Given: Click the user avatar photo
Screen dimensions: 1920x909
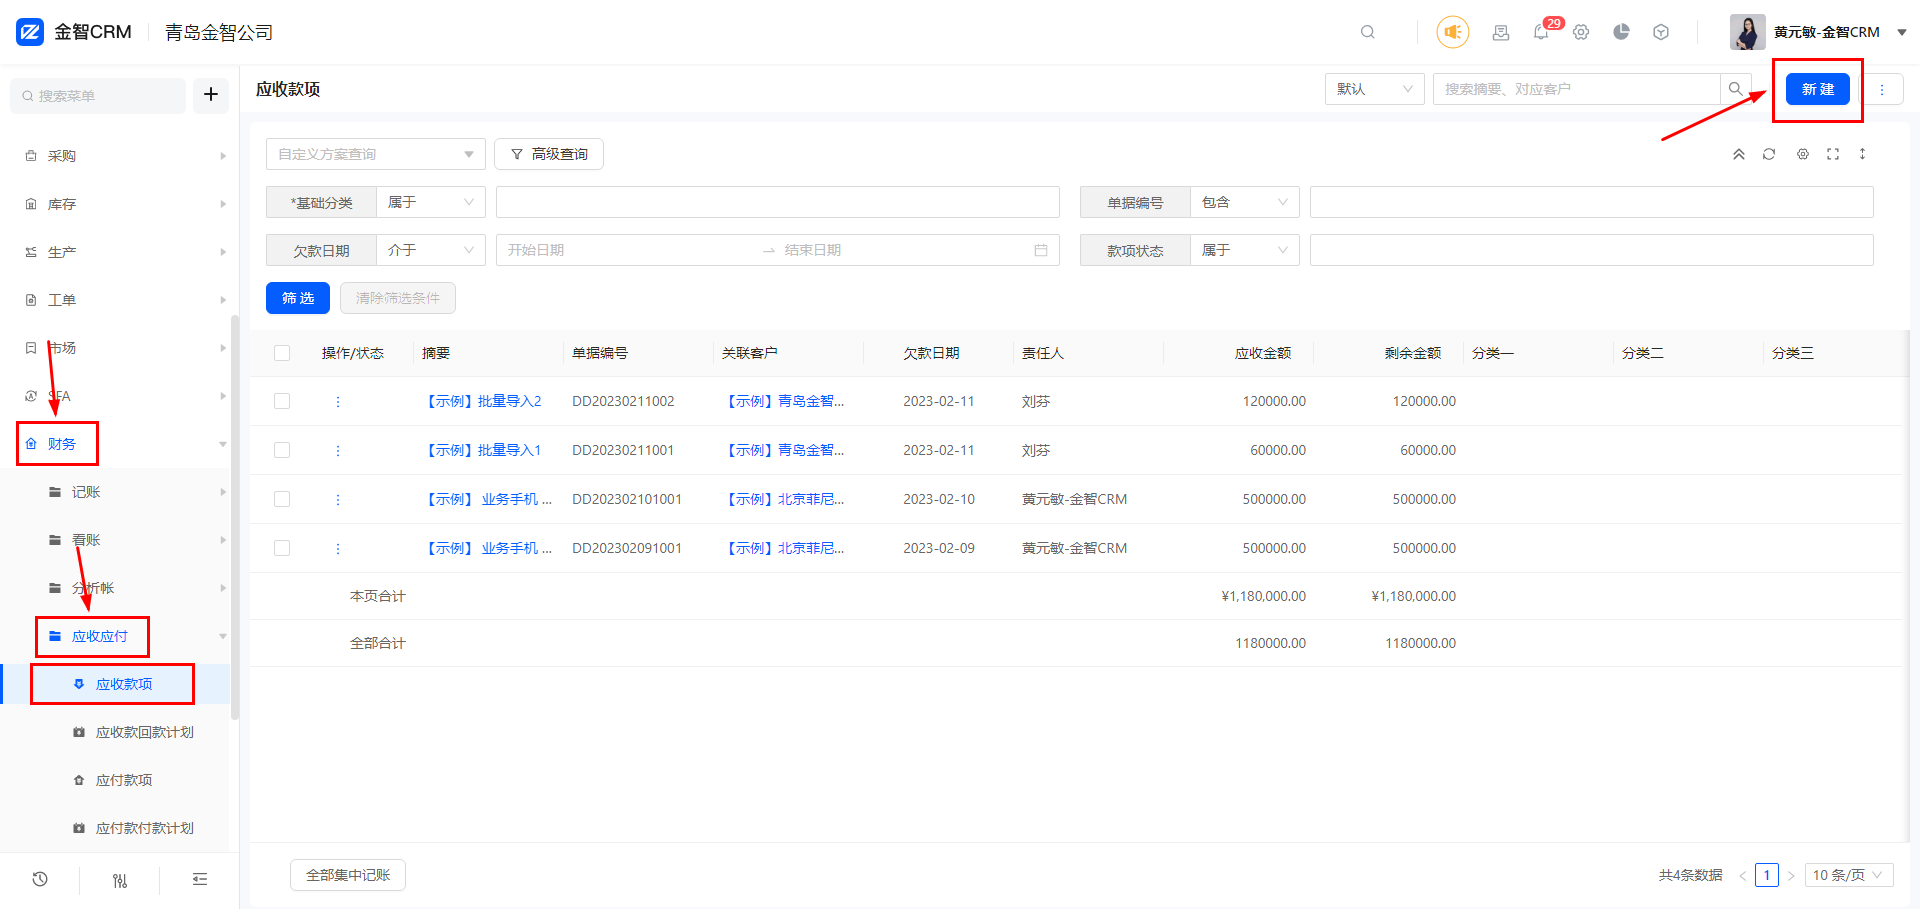Looking at the screenshot, I should tap(1748, 32).
